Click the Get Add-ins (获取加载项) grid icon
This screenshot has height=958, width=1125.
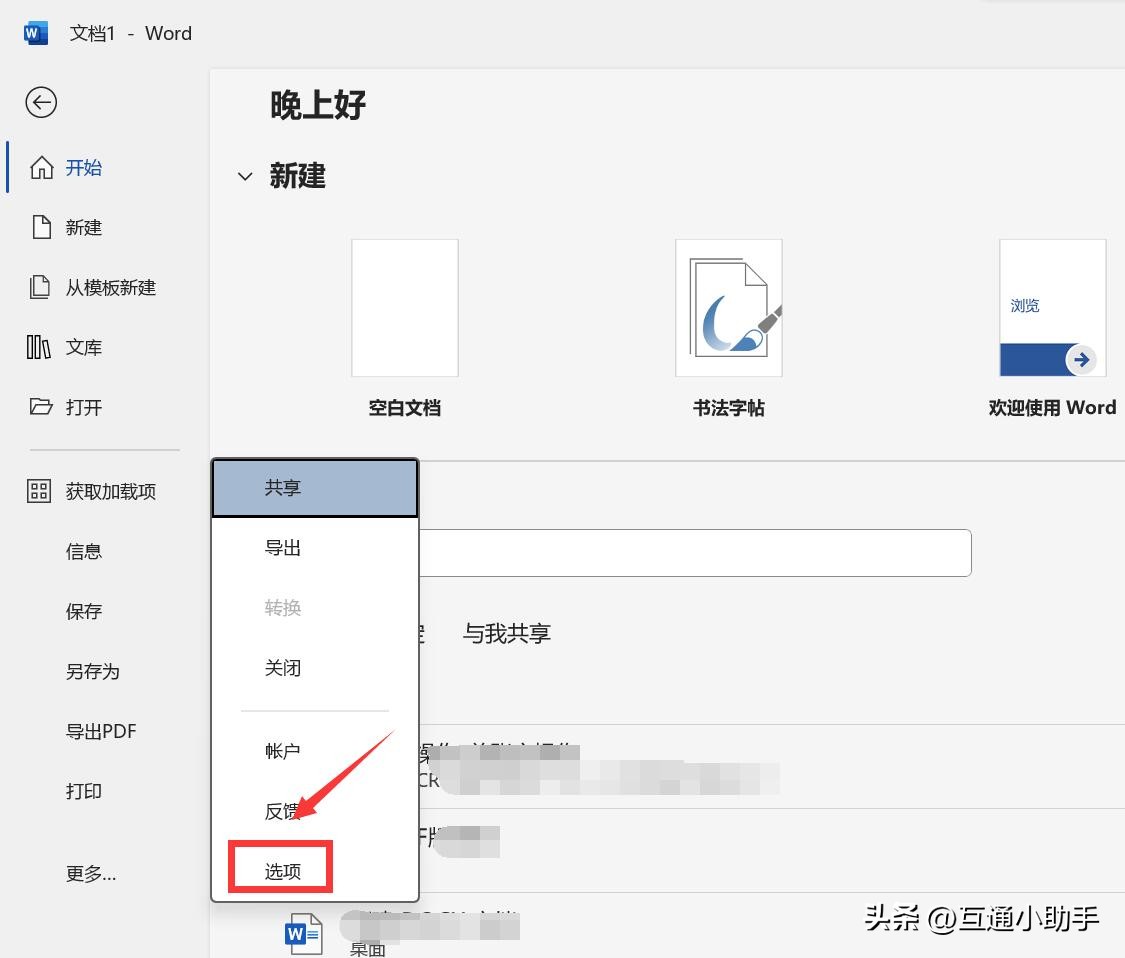click(39, 491)
